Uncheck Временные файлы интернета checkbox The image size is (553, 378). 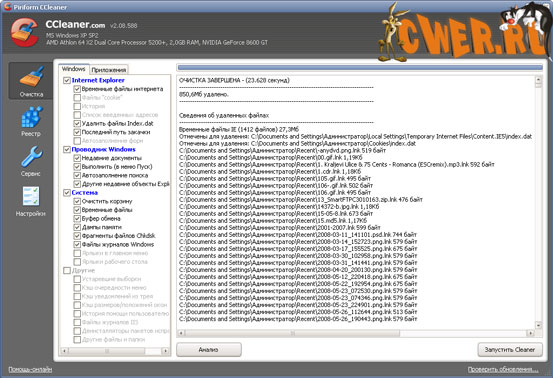(x=77, y=89)
